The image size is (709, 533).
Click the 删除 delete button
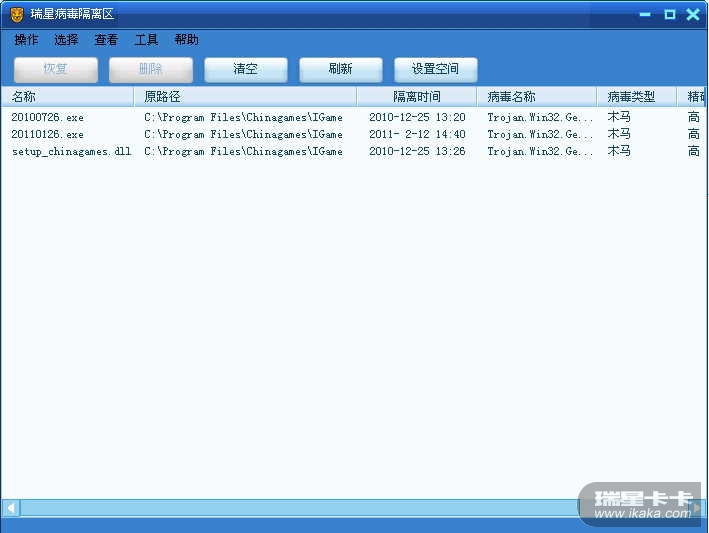coord(151,70)
